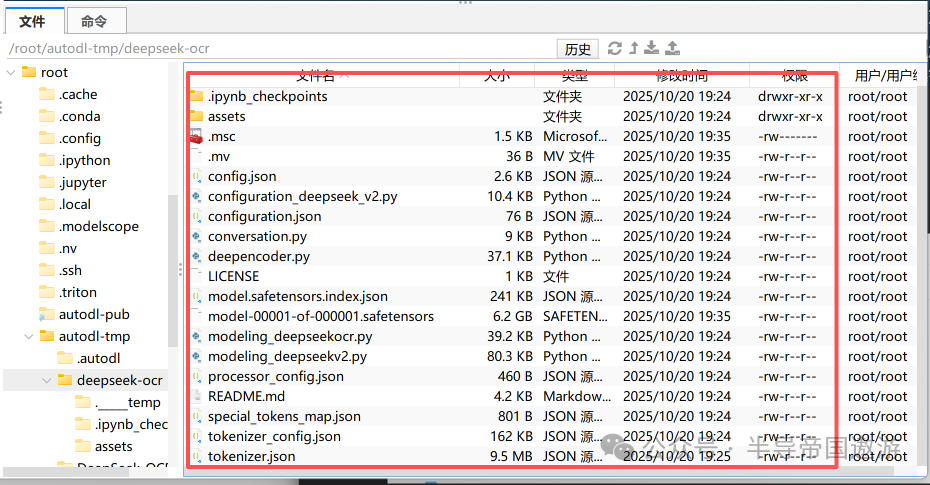This screenshot has width=930, height=485.
Task: Select the .local folder in tree
Action: (75, 204)
